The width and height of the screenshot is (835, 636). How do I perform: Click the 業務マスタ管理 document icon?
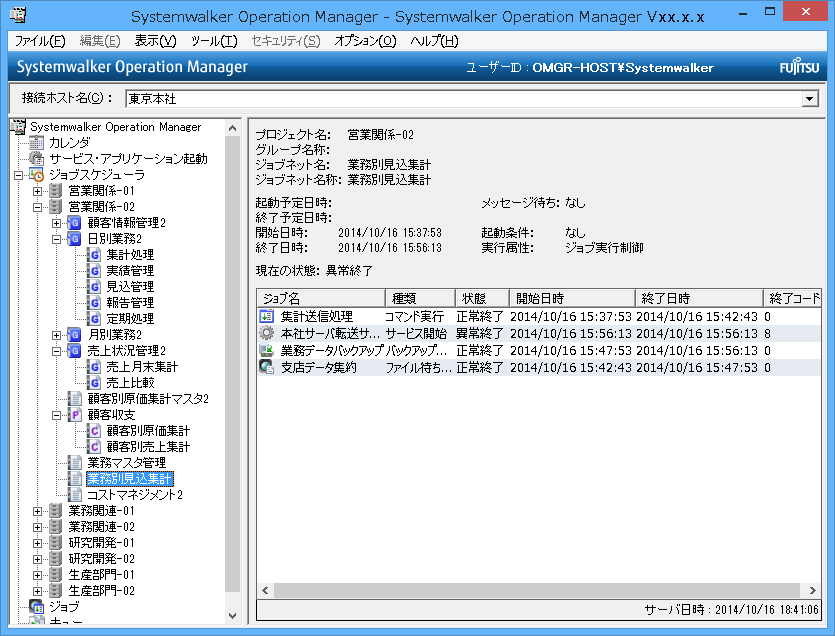(75, 462)
